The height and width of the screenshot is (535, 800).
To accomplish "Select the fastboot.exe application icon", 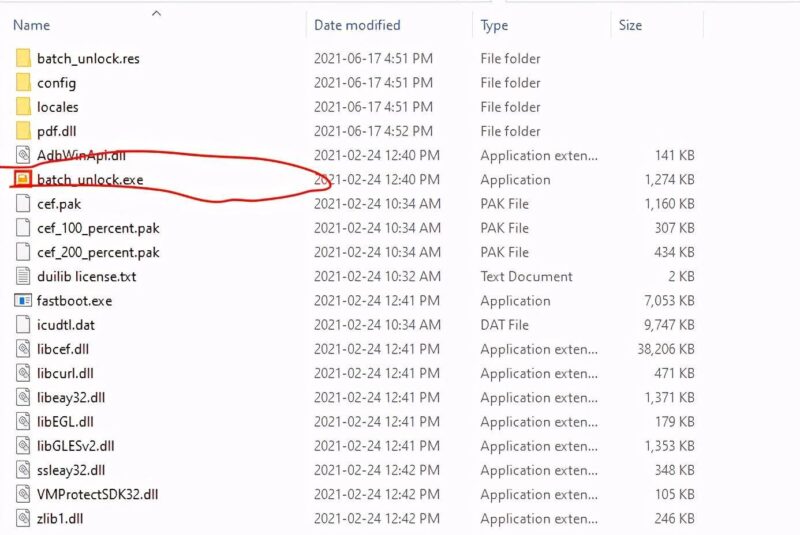I will coord(23,301).
